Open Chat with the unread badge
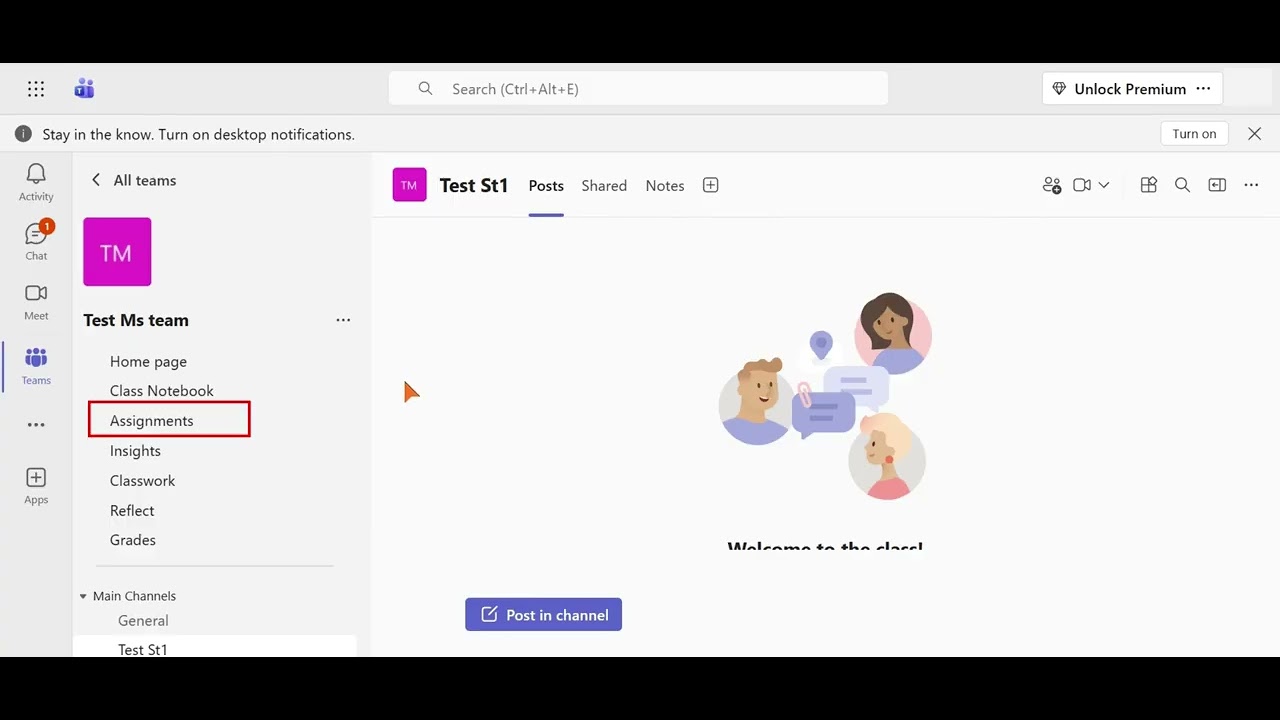 [x=36, y=241]
